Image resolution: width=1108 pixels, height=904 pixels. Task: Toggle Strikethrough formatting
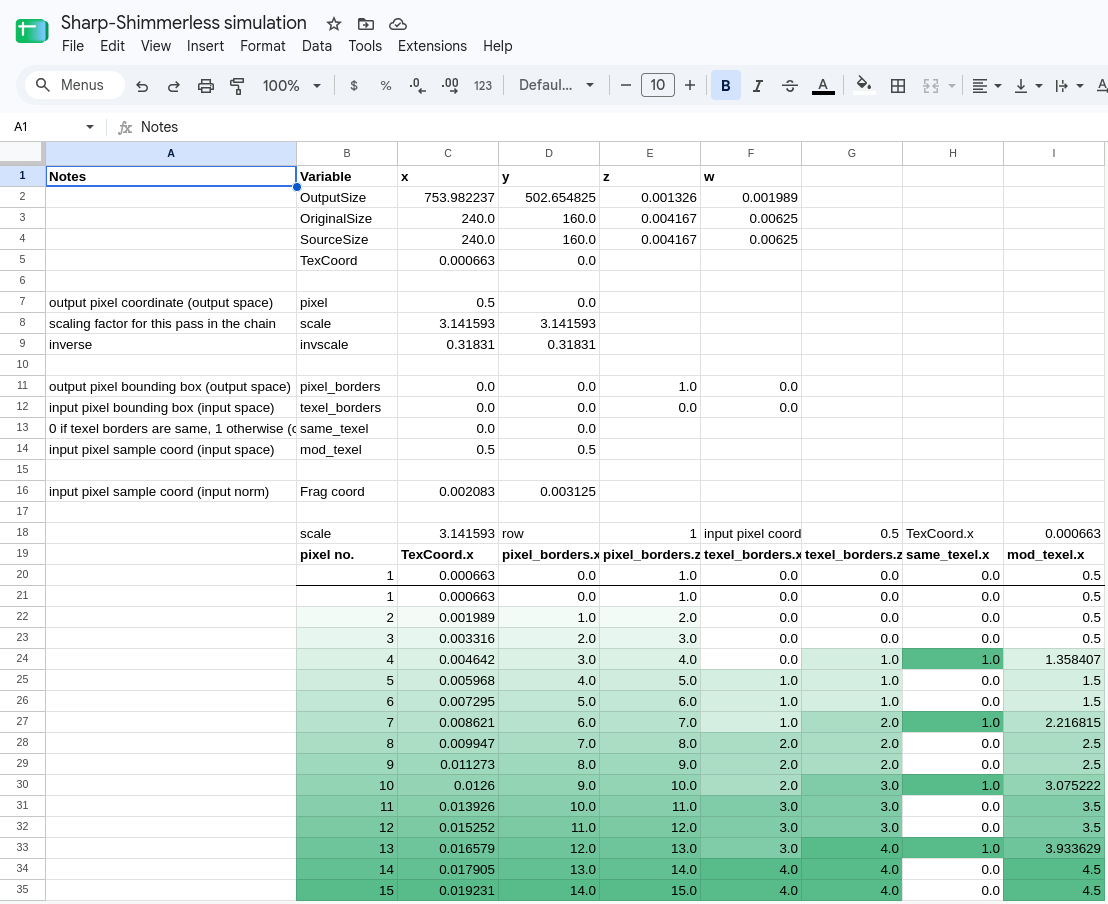click(x=790, y=86)
